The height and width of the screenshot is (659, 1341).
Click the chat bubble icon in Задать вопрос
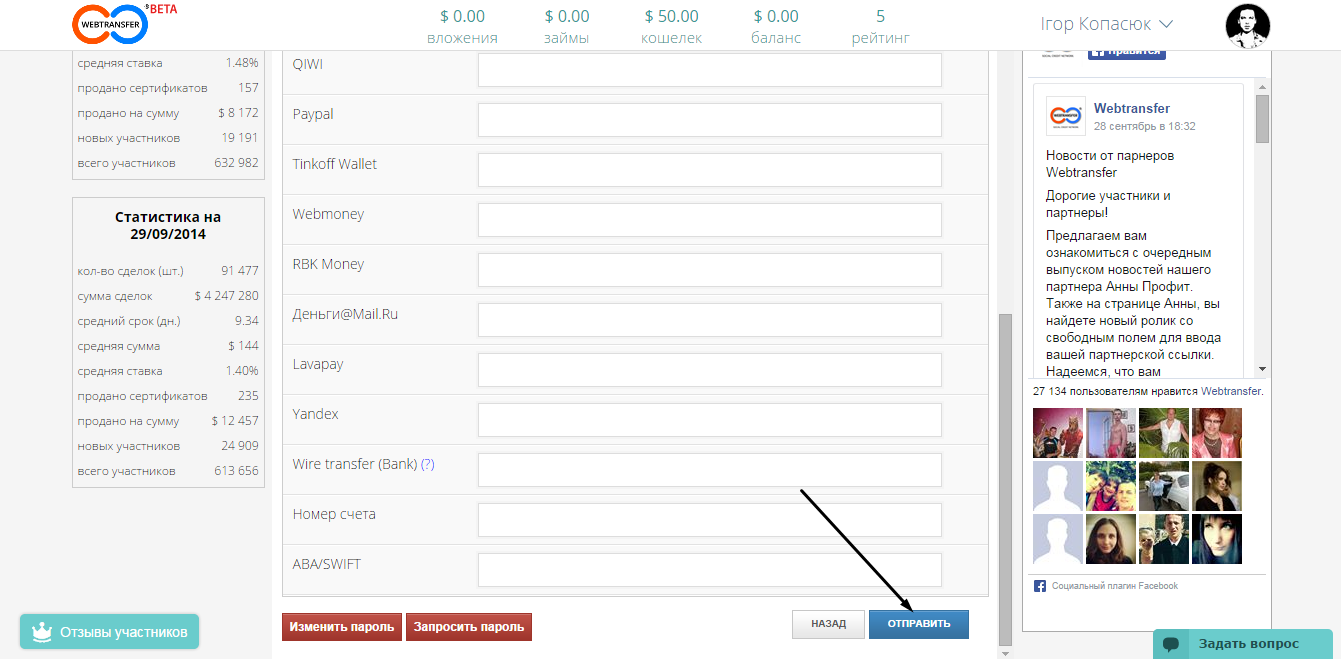click(x=1172, y=644)
